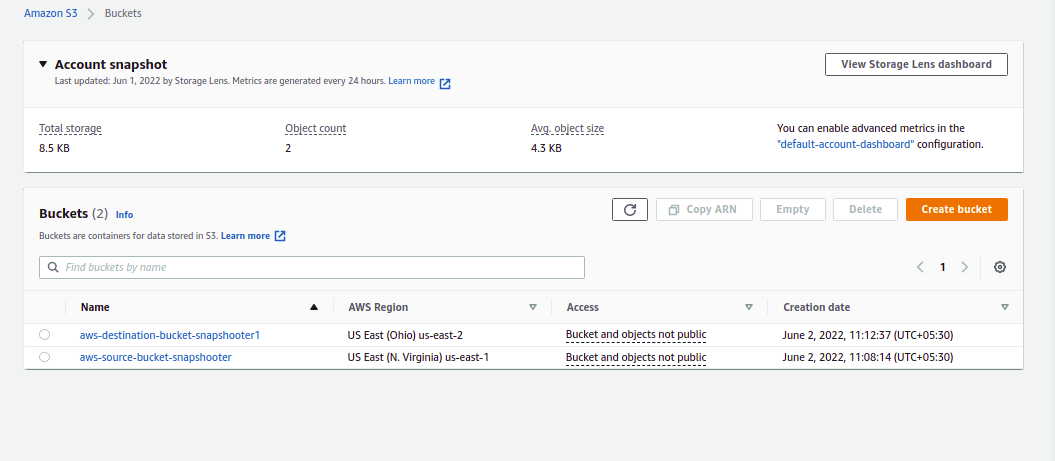Image resolution: width=1055 pixels, height=461 pixels.
Task: Sort buckets by Name column arrow
Action: tap(314, 307)
